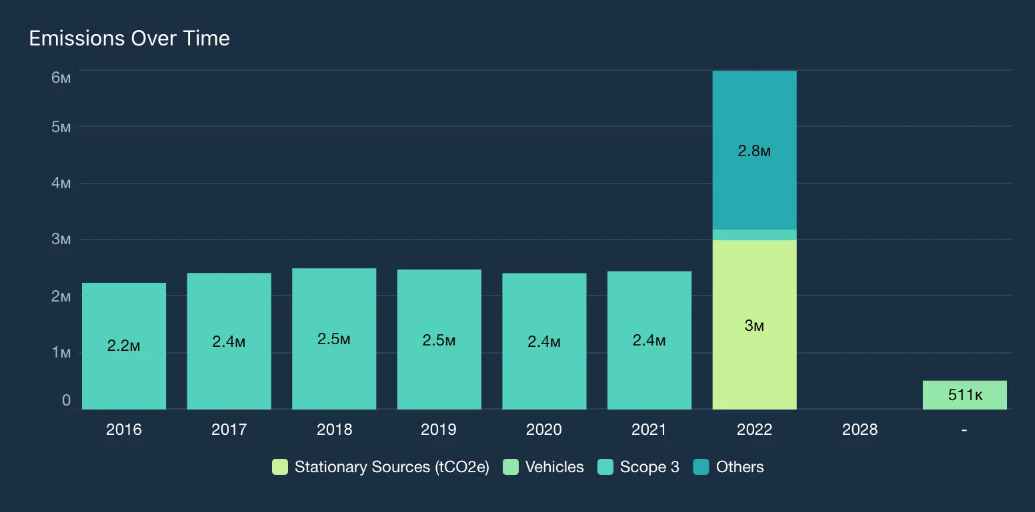The width and height of the screenshot is (1035, 512).
Task: Toggle the Stationary Sources (tCO2e) legend label
Action: (392, 467)
